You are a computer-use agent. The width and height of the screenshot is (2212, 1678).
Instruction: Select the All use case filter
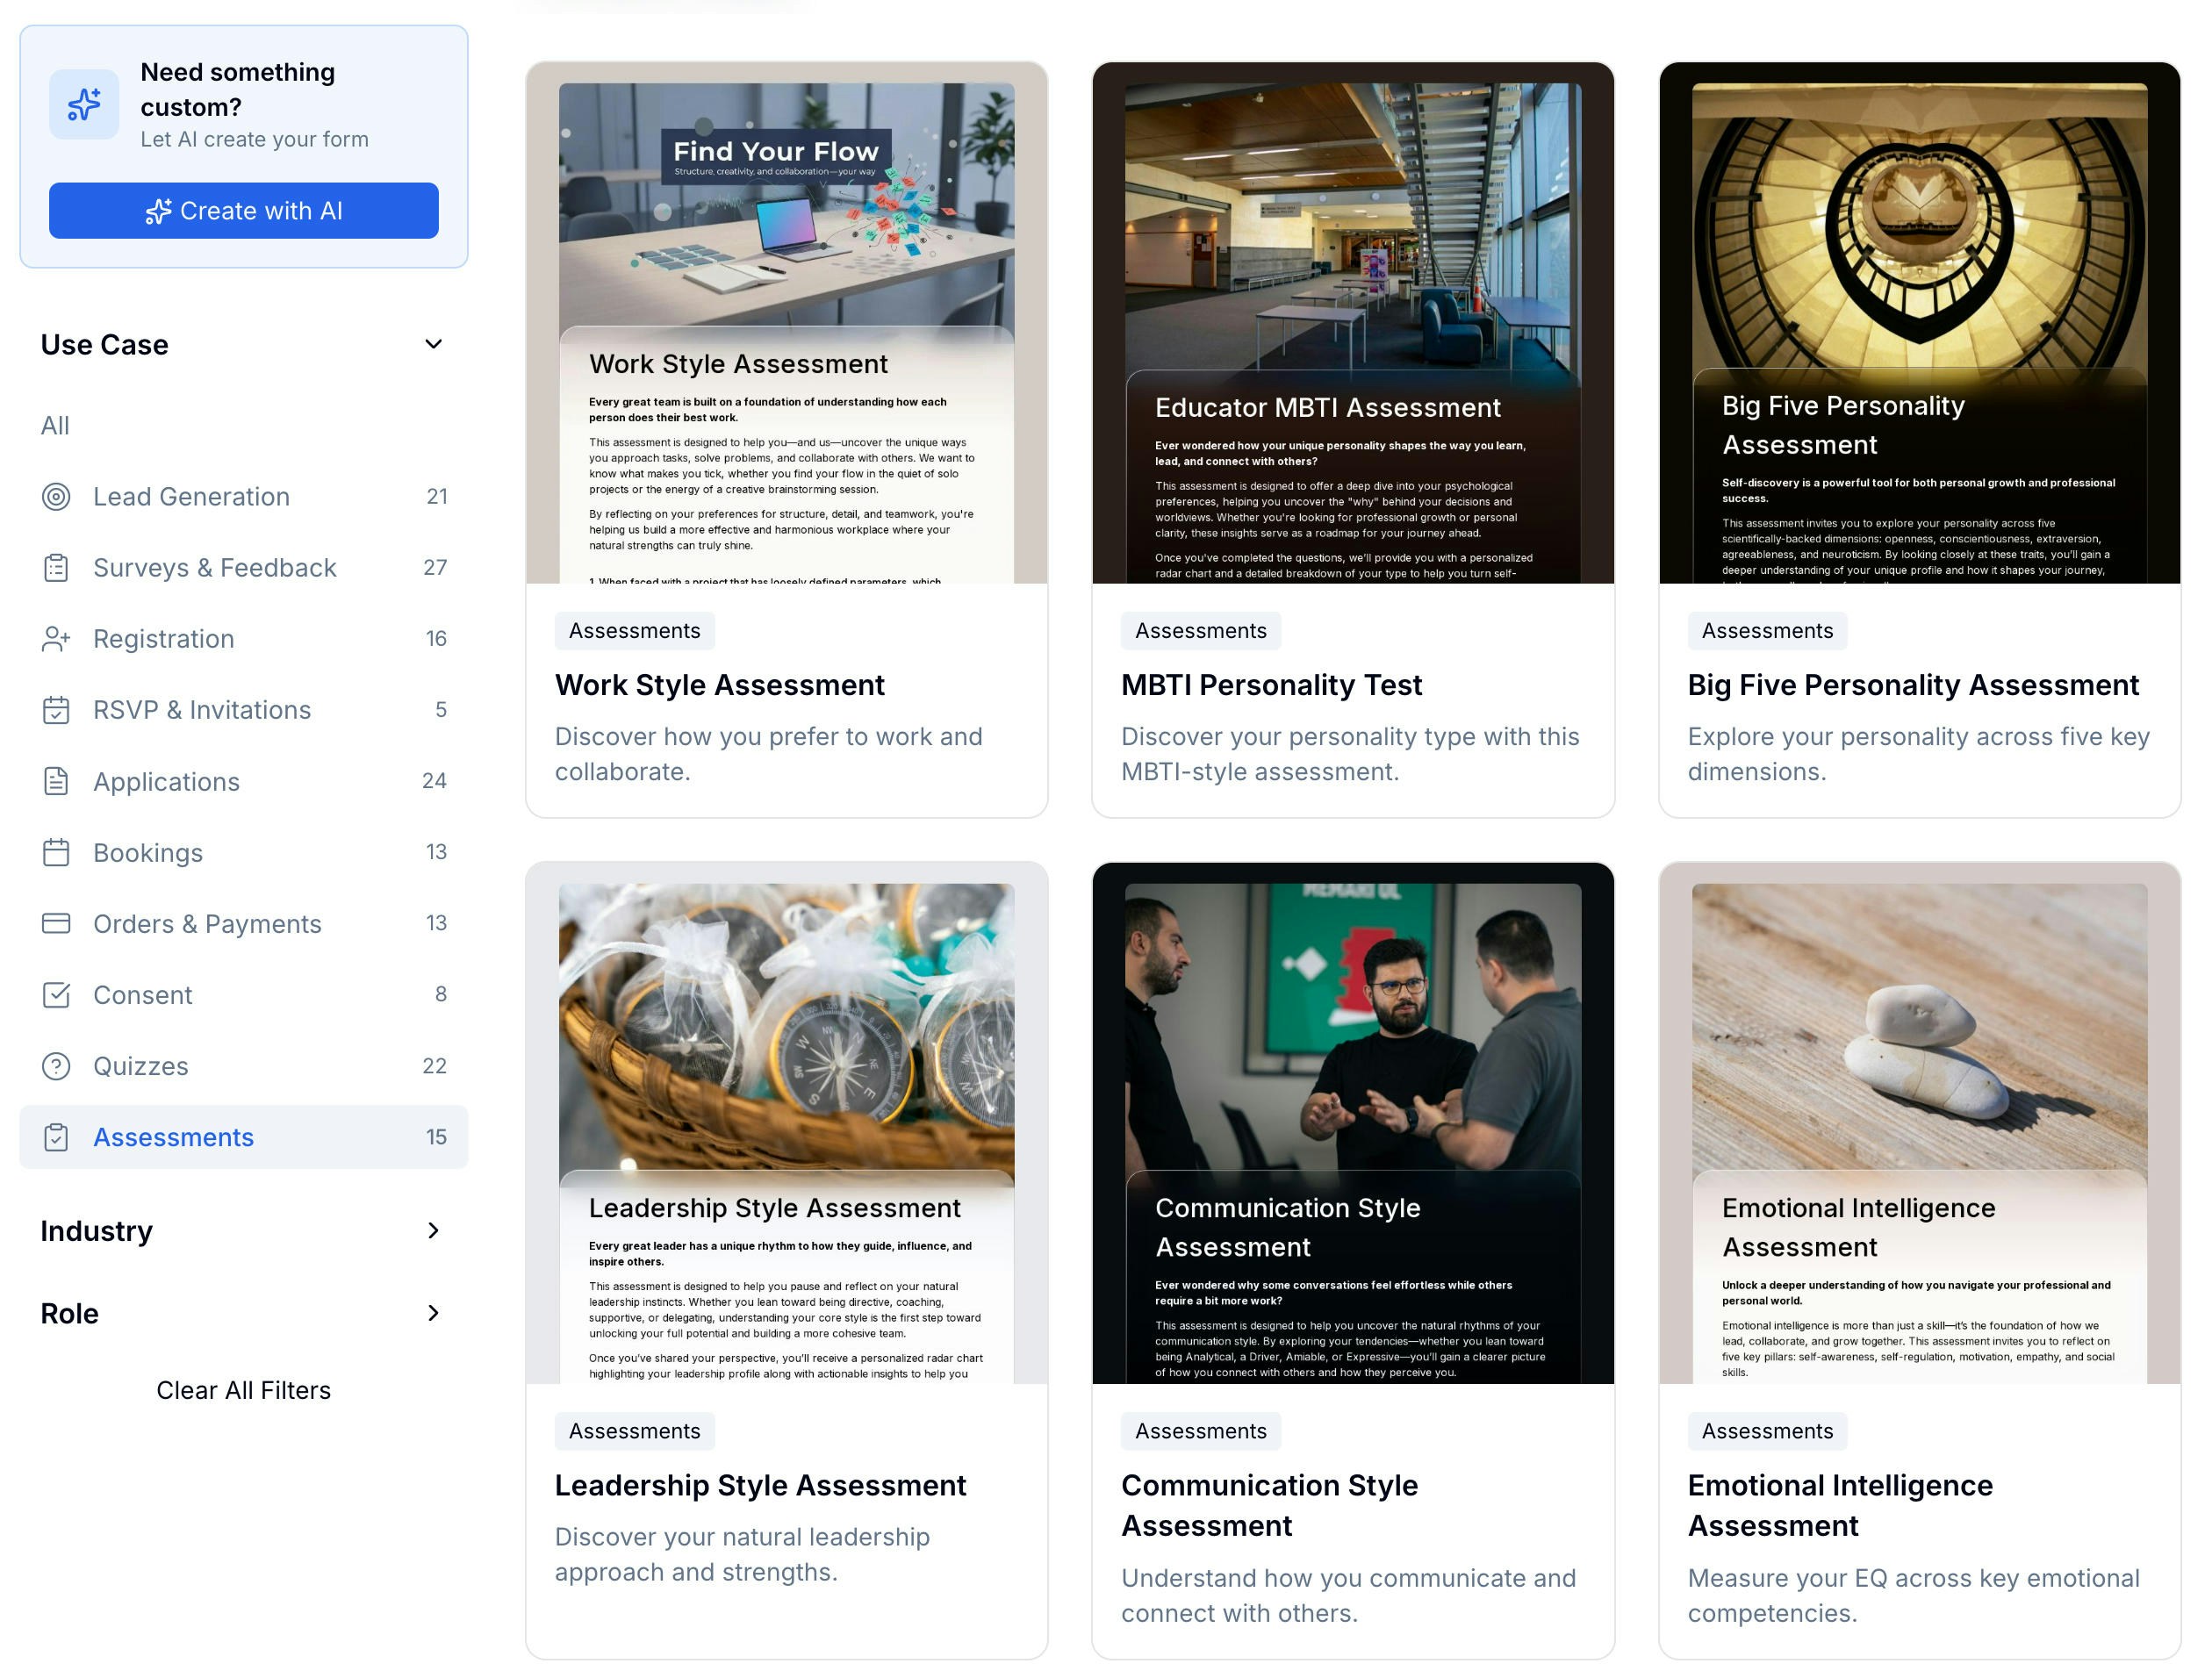pyautogui.click(x=56, y=426)
